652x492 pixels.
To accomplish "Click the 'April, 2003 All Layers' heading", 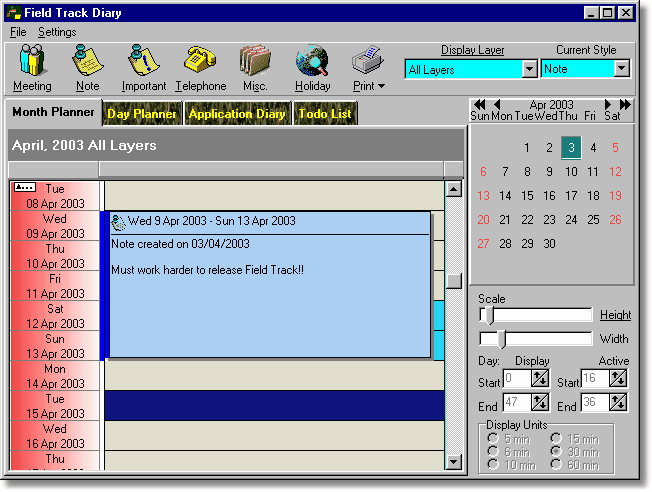I will pos(84,145).
